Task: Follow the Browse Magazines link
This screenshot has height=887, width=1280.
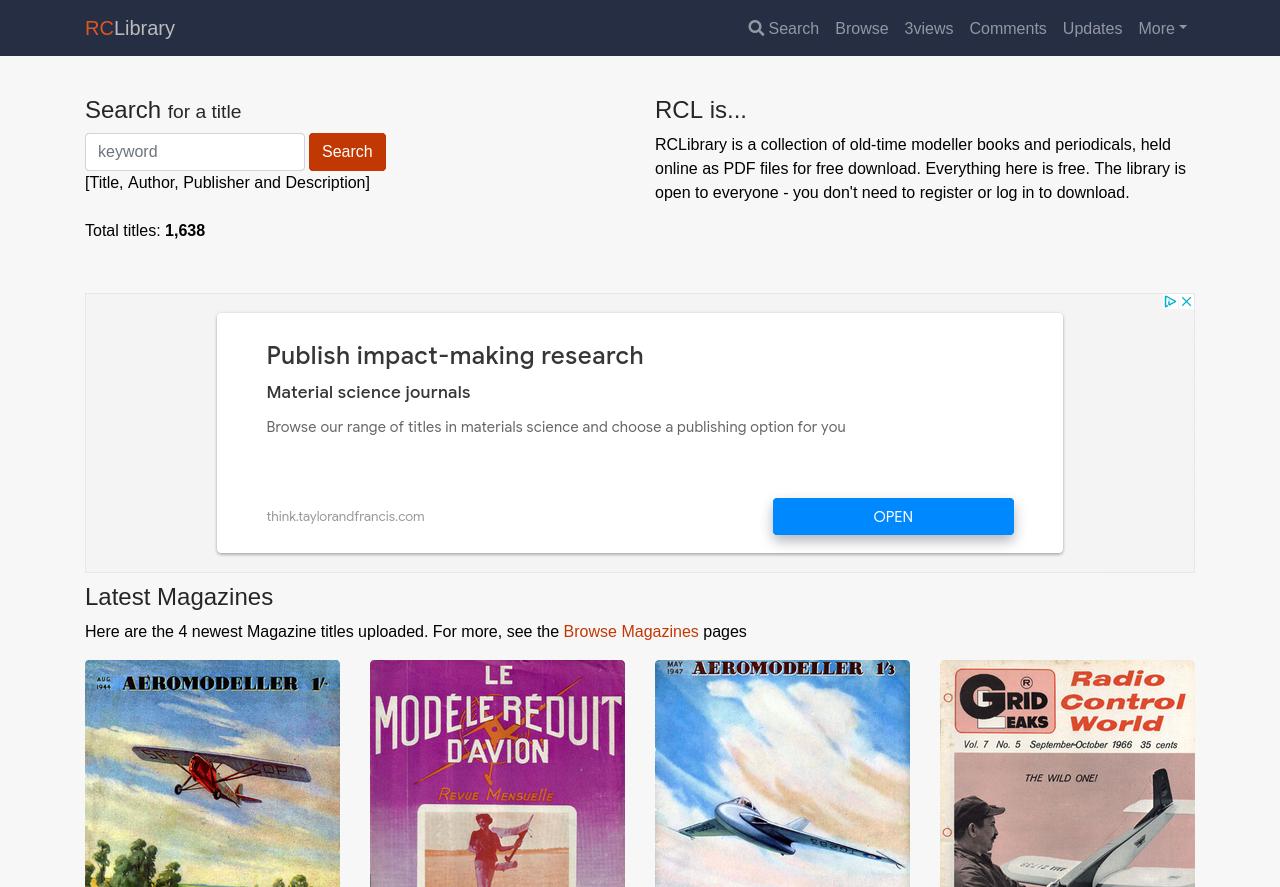Action: click(x=630, y=631)
